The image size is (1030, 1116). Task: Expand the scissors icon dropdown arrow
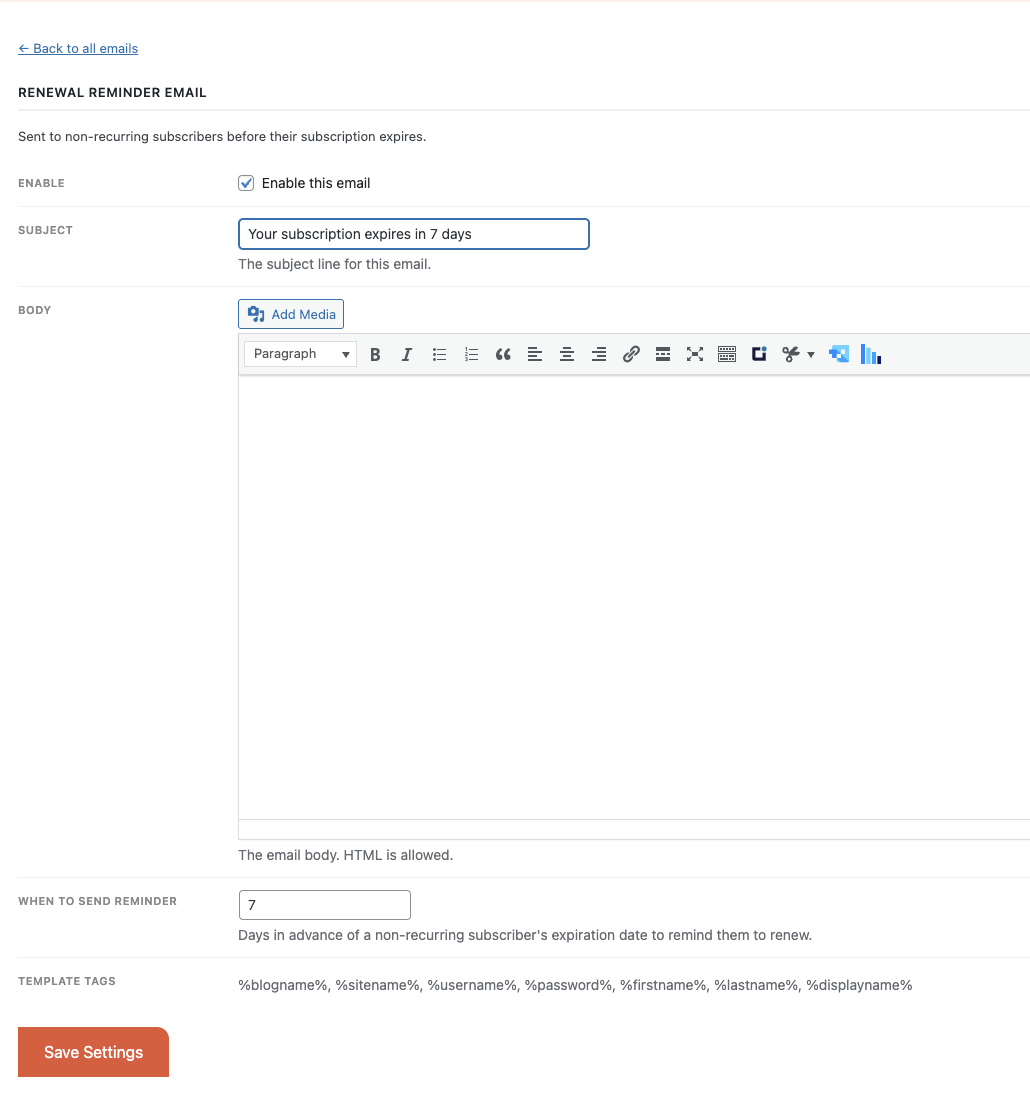click(x=810, y=354)
